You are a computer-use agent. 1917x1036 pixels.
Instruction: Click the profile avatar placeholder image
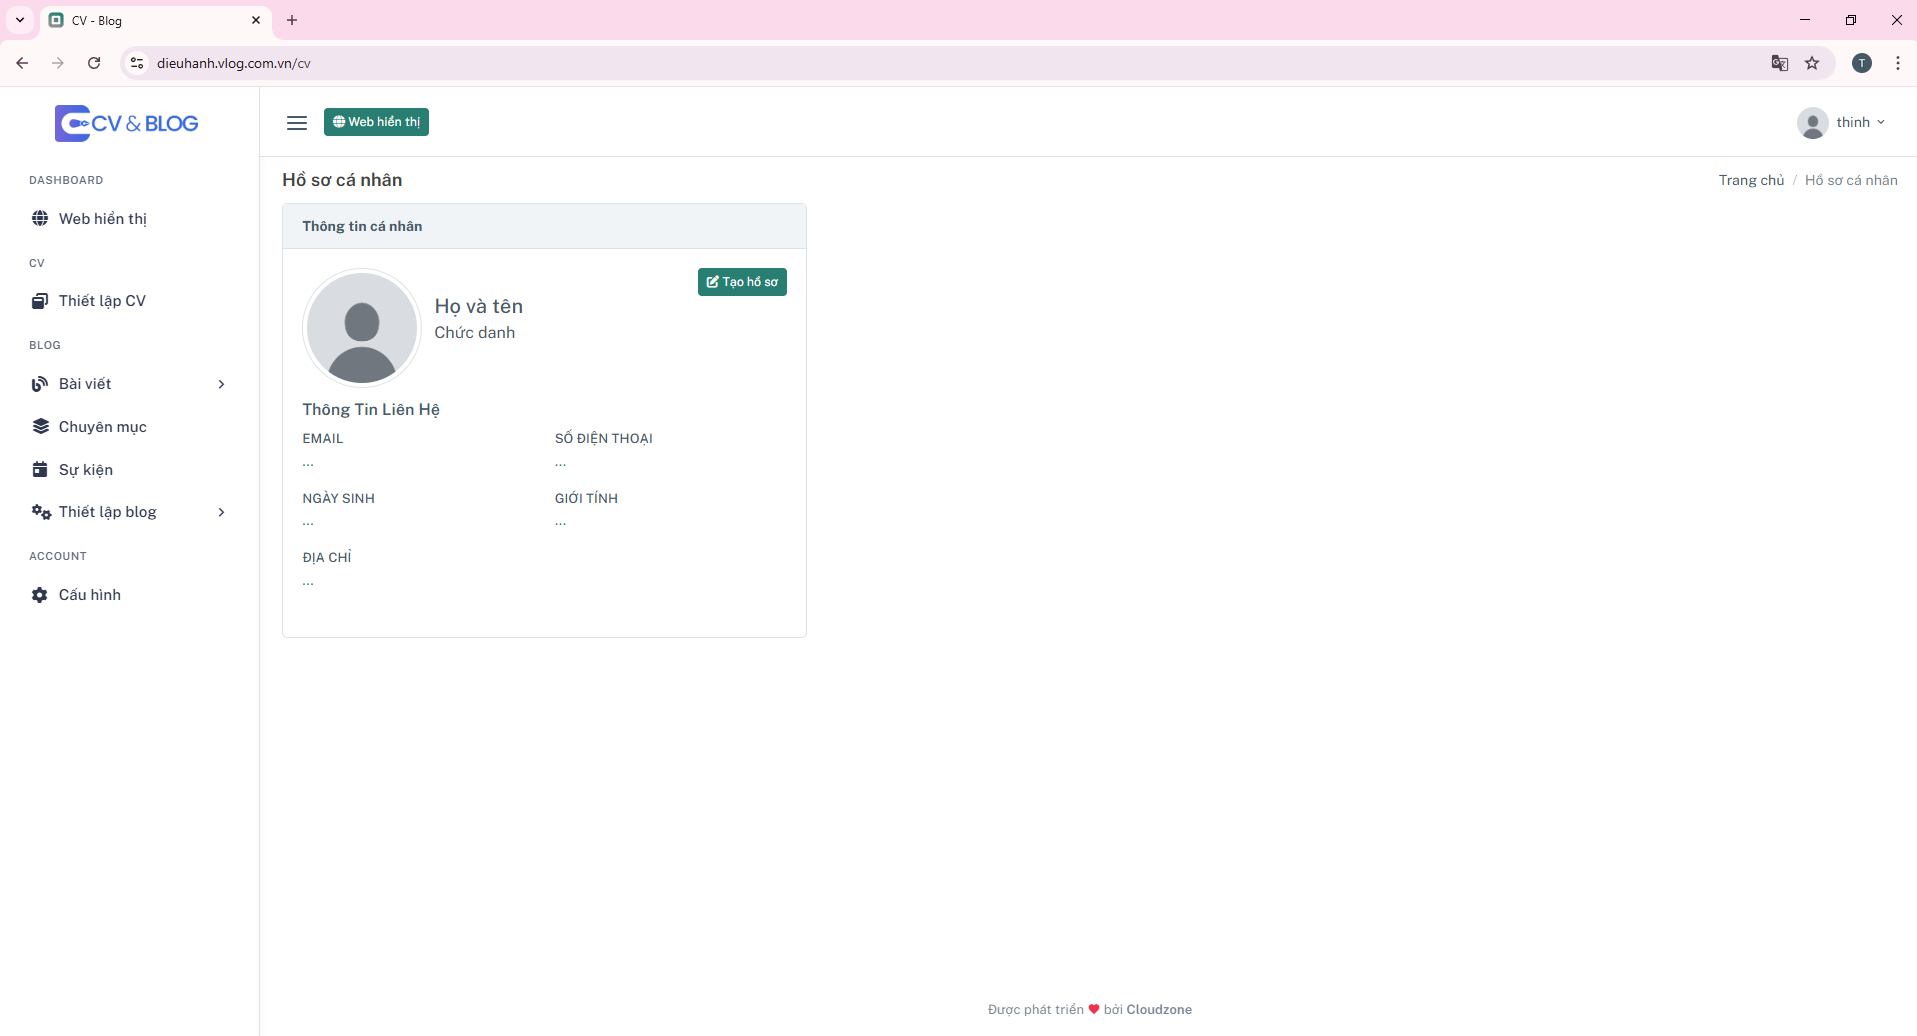click(362, 328)
